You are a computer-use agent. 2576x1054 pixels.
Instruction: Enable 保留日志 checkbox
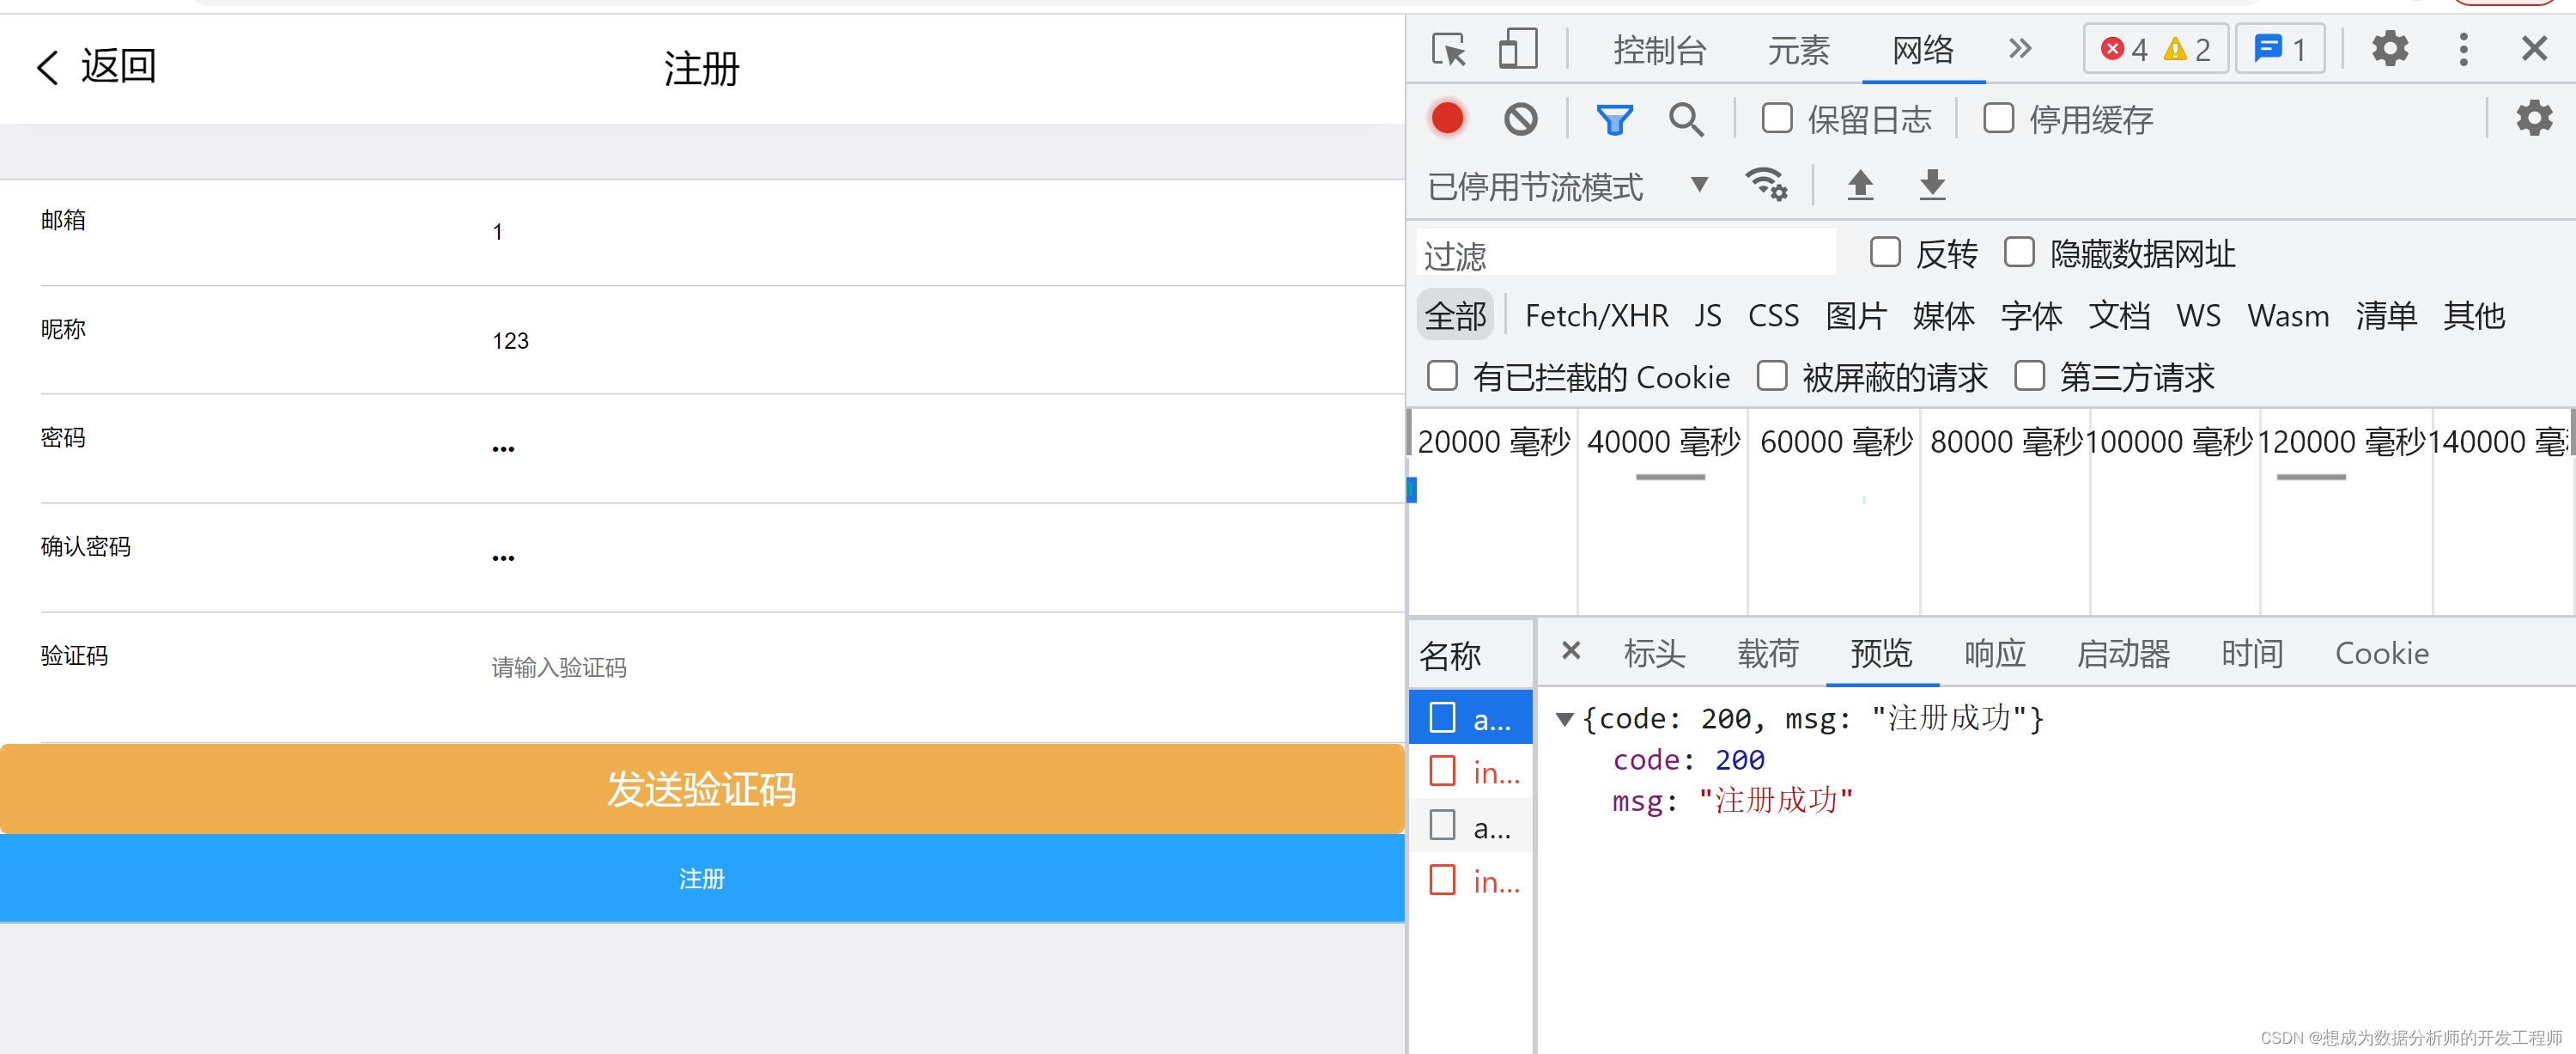point(1776,118)
